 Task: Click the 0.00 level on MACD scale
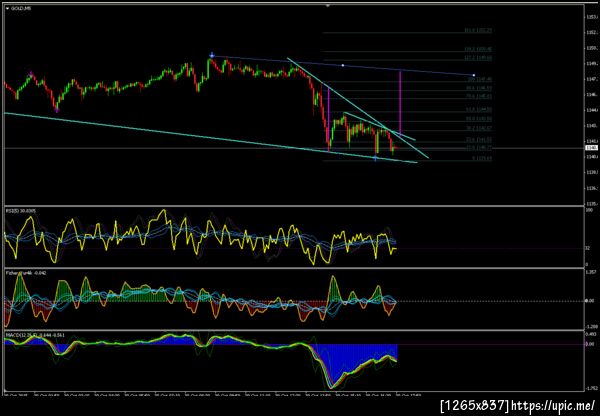tap(590, 344)
